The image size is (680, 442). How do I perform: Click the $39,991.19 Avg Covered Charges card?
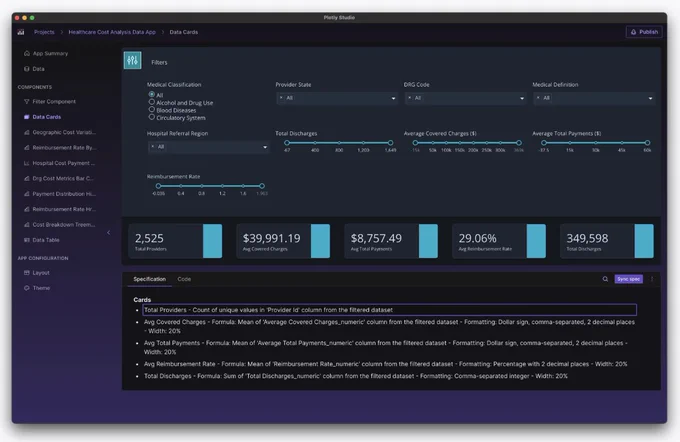coord(283,241)
